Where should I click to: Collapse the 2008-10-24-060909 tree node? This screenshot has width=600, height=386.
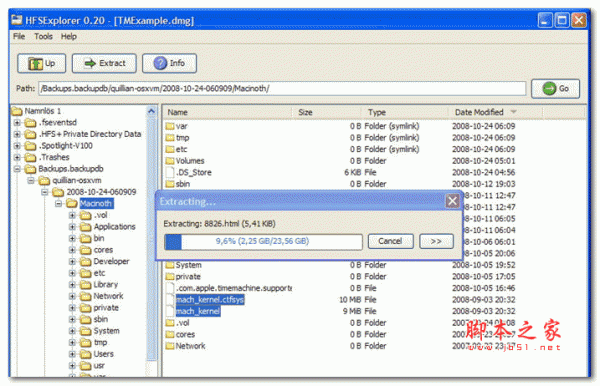44,192
